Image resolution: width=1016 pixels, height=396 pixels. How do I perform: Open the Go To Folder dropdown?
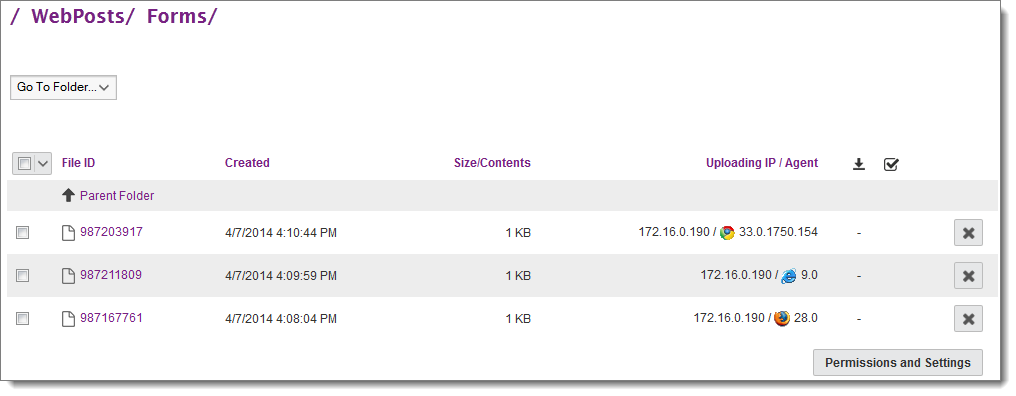64,87
